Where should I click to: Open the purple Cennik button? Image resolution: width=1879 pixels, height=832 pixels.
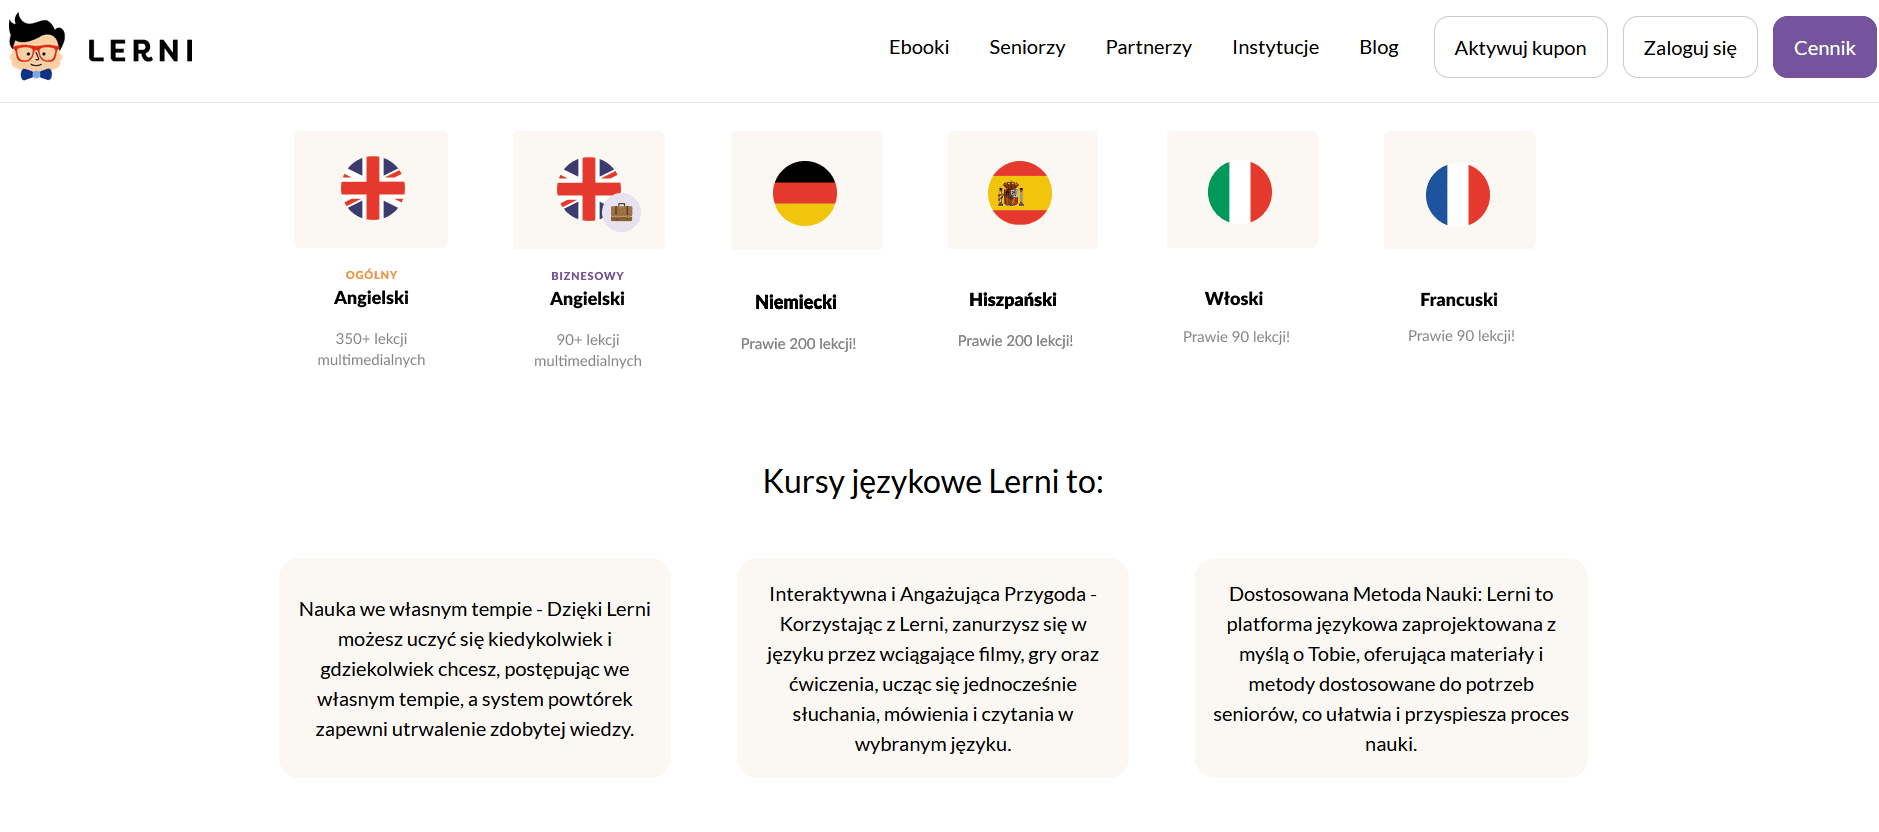pos(1824,47)
